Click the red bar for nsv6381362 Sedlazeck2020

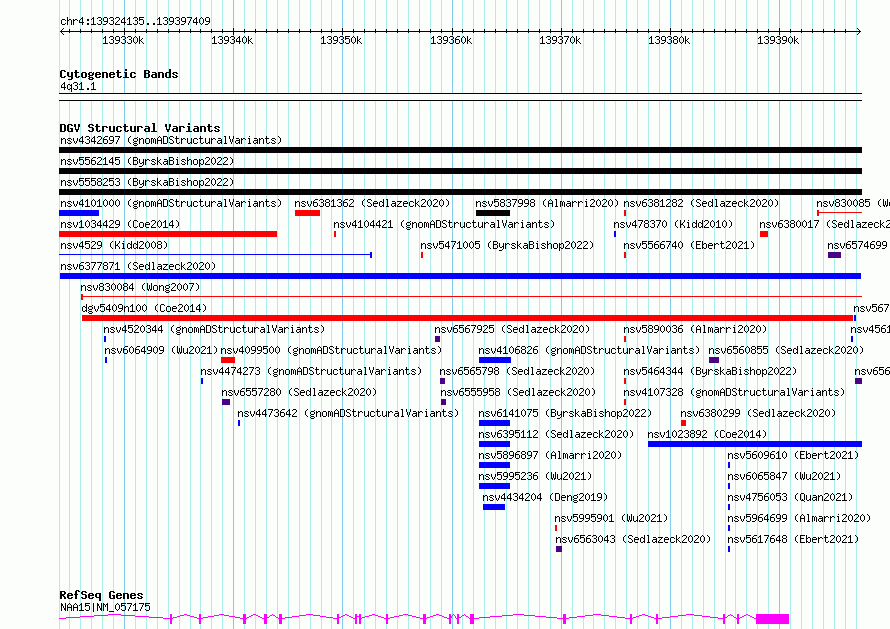[x=307, y=213]
